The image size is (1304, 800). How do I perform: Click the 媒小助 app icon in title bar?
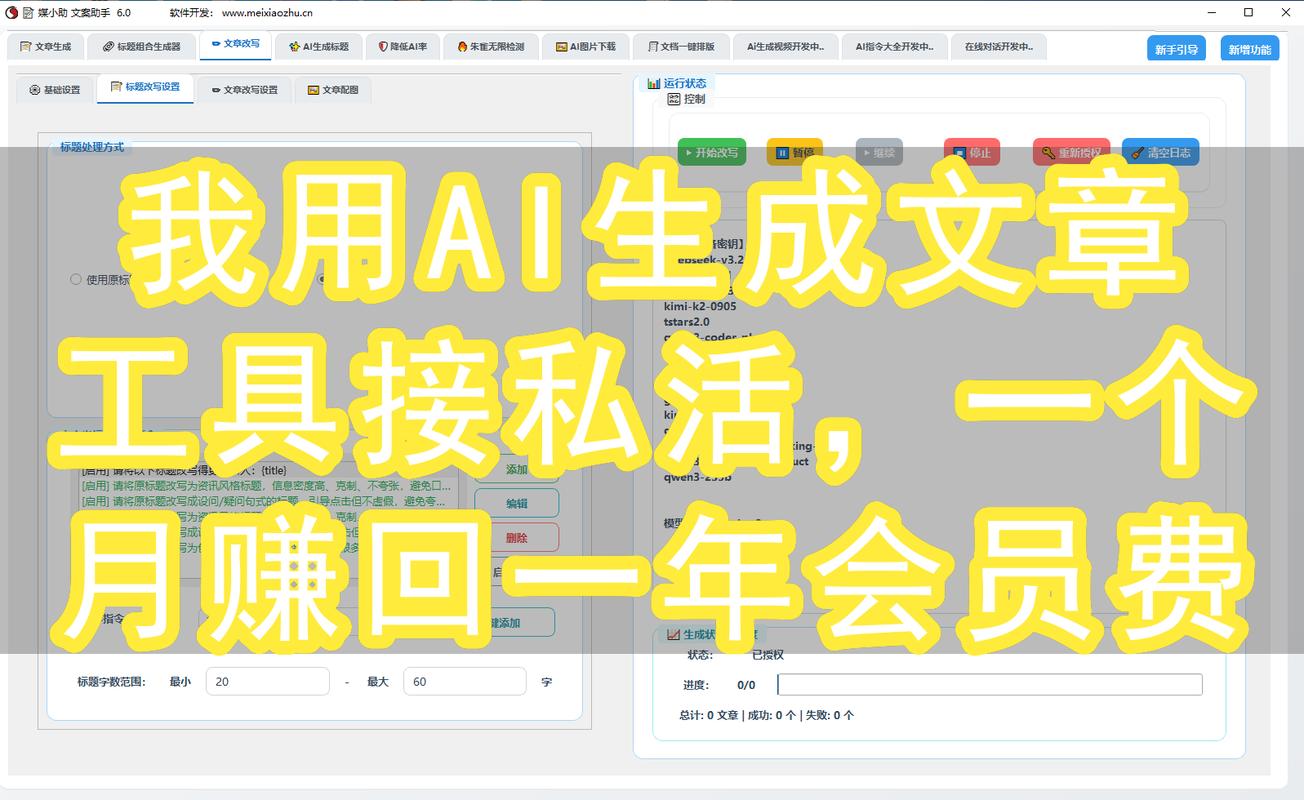point(12,12)
